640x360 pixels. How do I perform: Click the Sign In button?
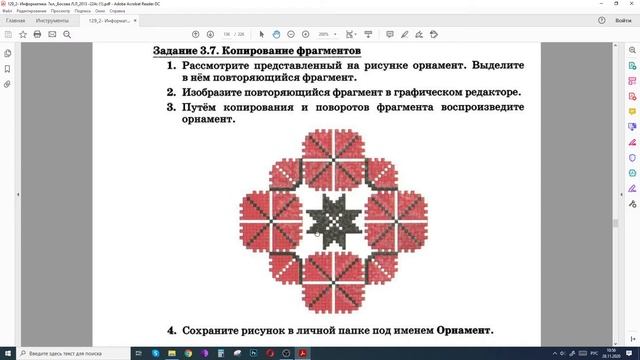(623, 20)
